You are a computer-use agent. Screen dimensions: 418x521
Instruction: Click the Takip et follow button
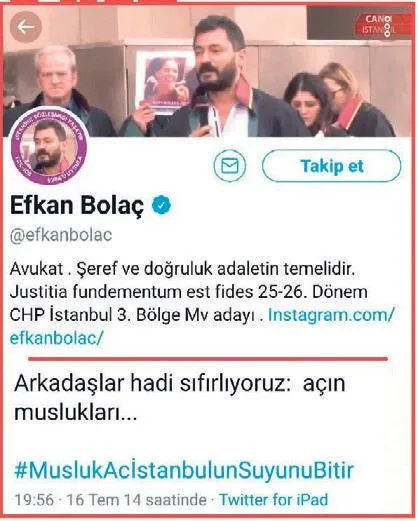332,166
